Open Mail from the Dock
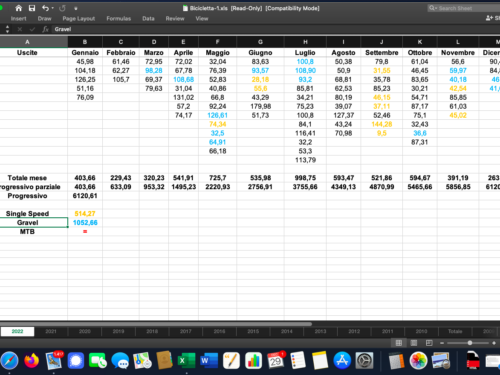 point(54,361)
